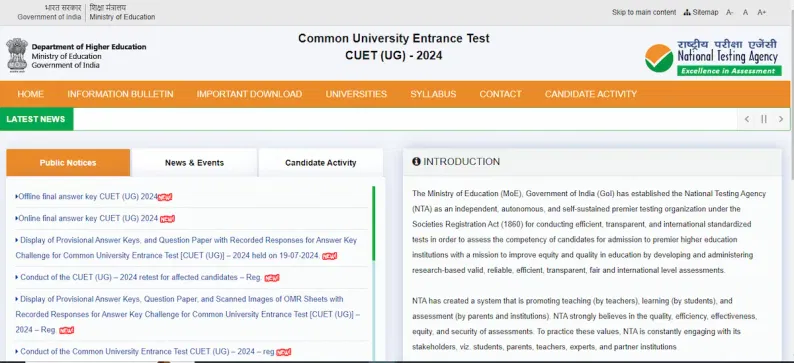This screenshot has width=794, height=363.
Task: Select the Public Notices tab
Action: pos(68,163)
